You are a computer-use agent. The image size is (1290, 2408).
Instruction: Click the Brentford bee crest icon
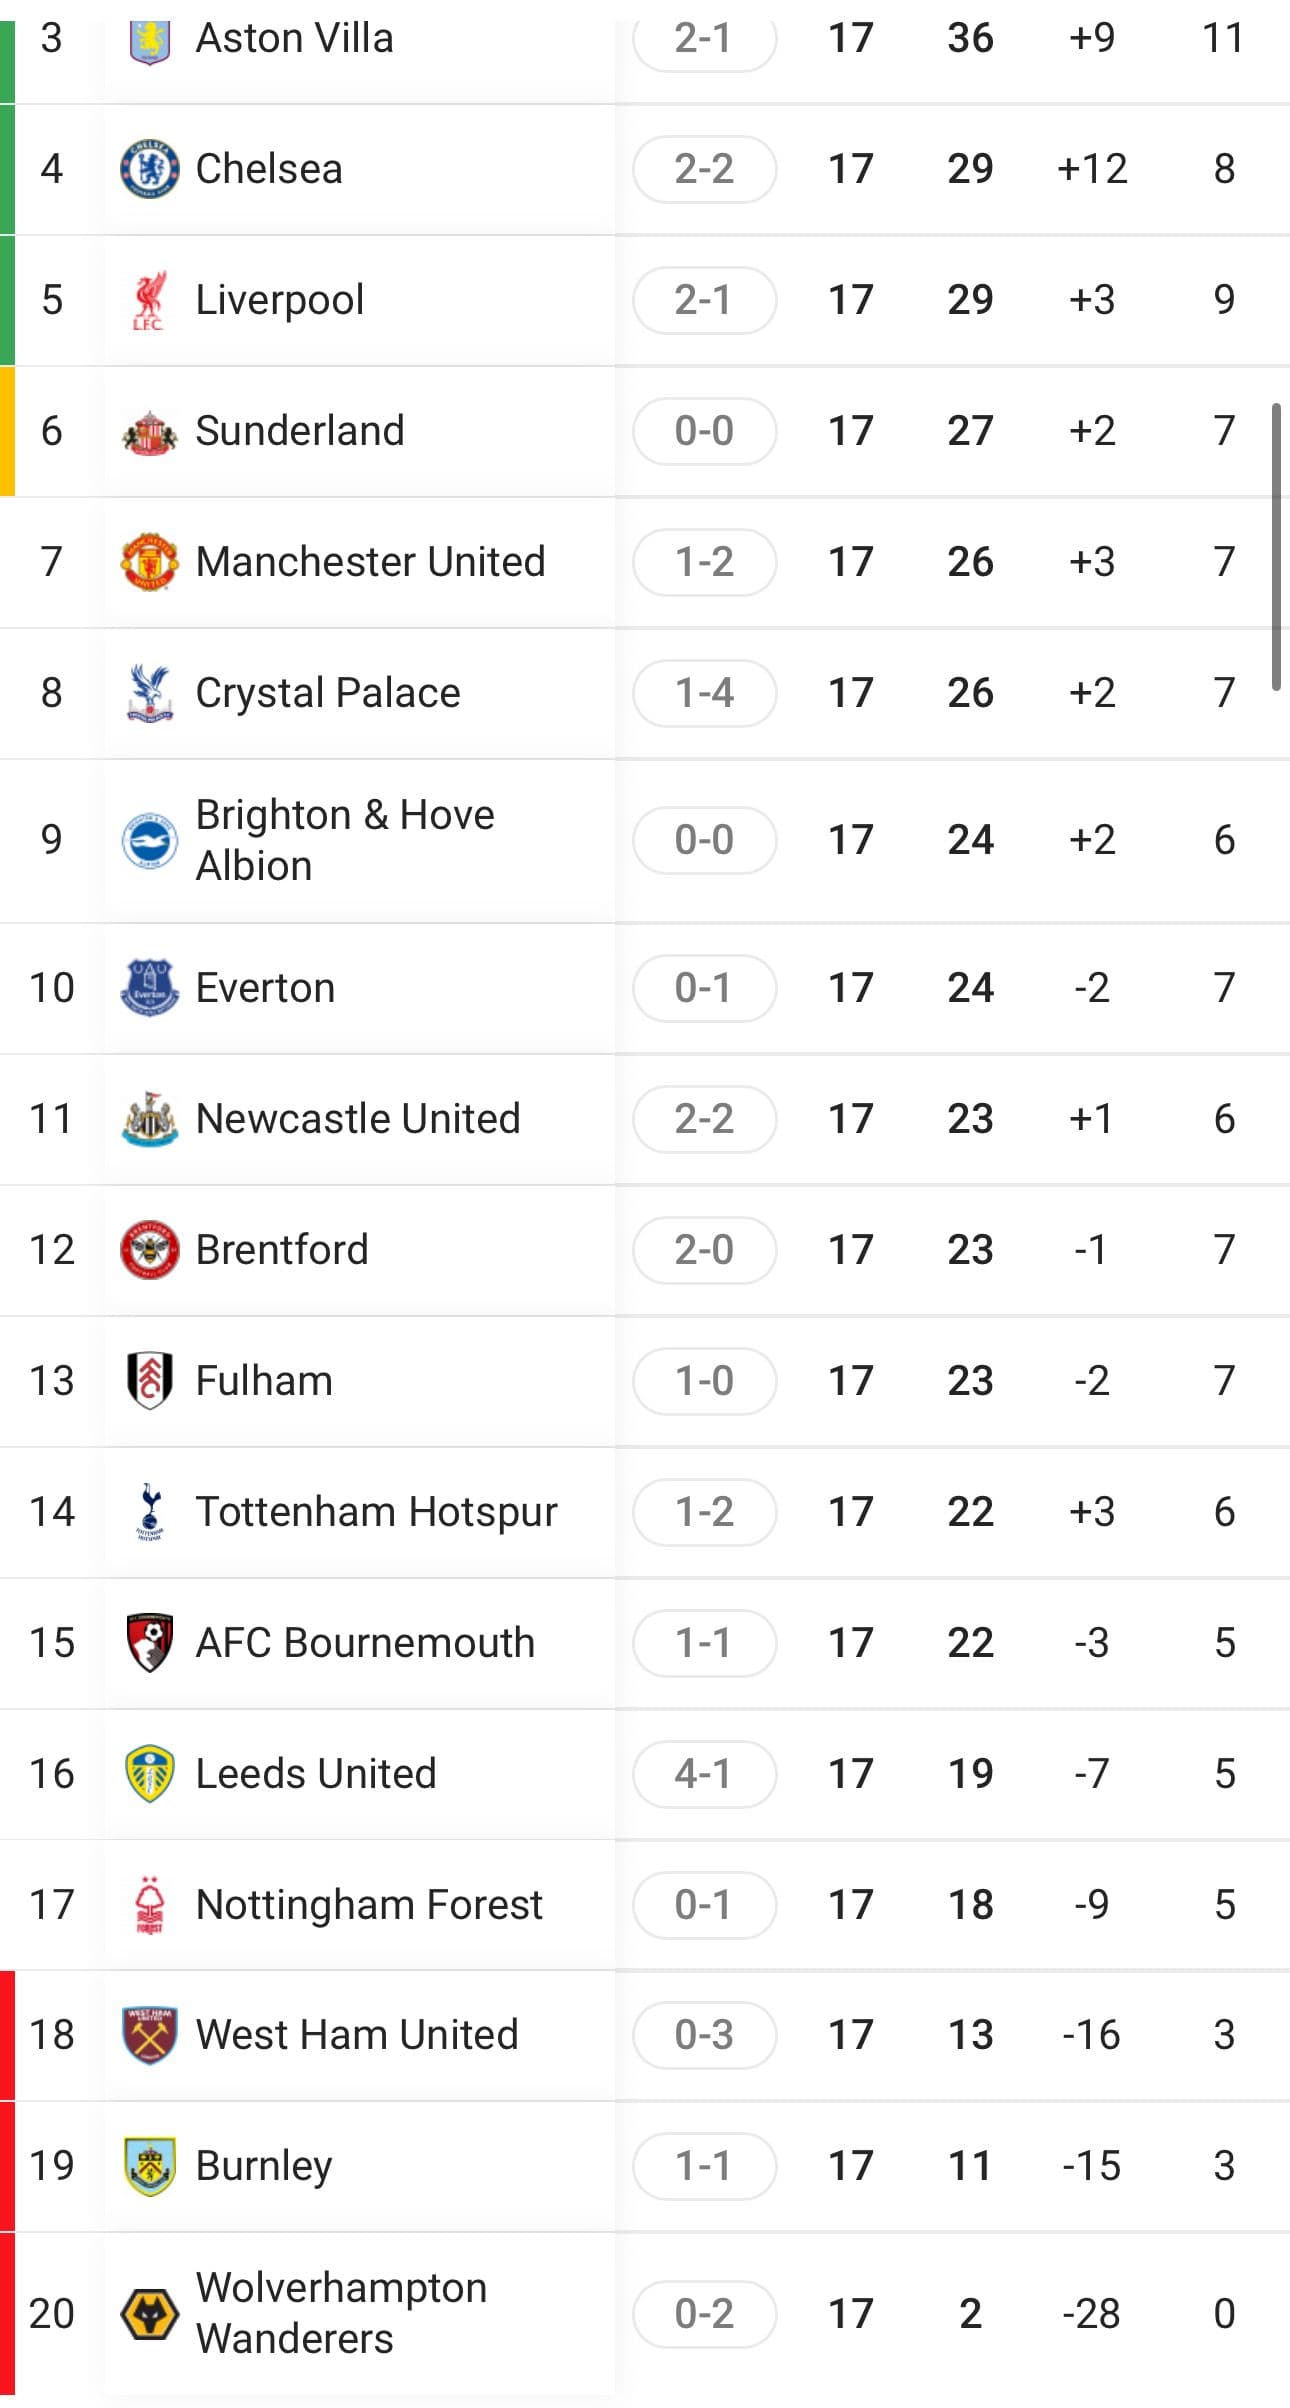(x=150, y=1250)
